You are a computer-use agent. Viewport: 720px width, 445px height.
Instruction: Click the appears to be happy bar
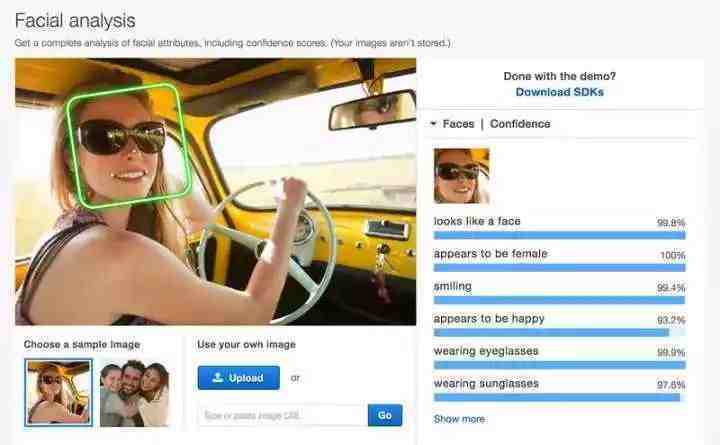559,332
